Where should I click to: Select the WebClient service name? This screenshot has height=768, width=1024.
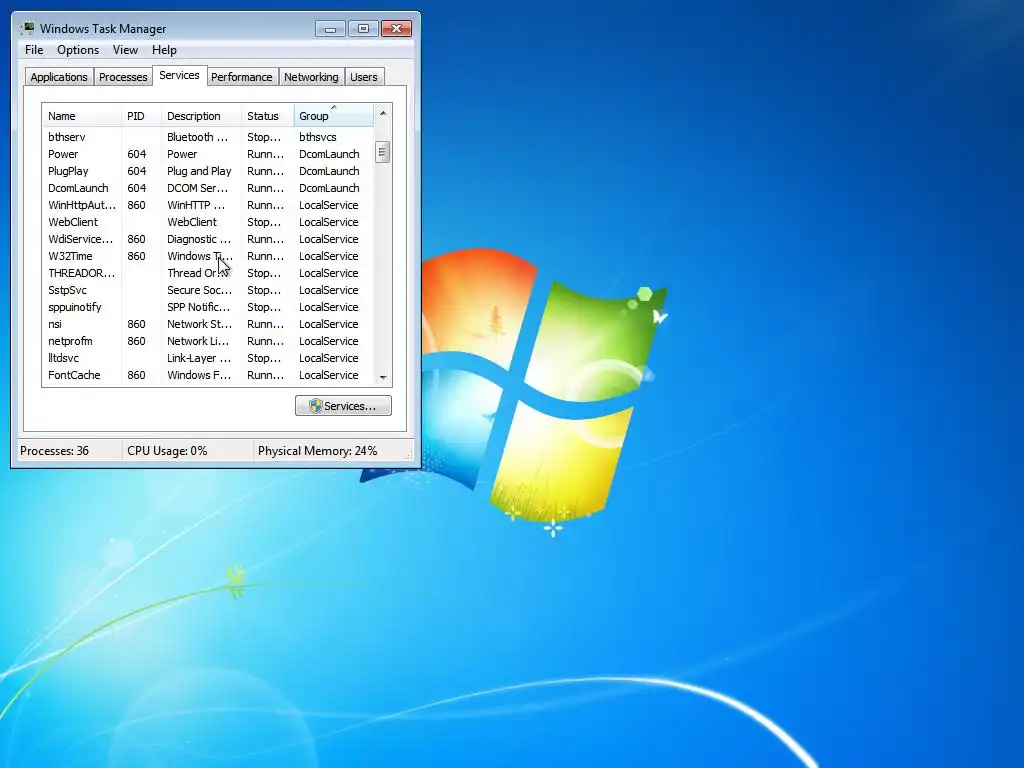72,222
